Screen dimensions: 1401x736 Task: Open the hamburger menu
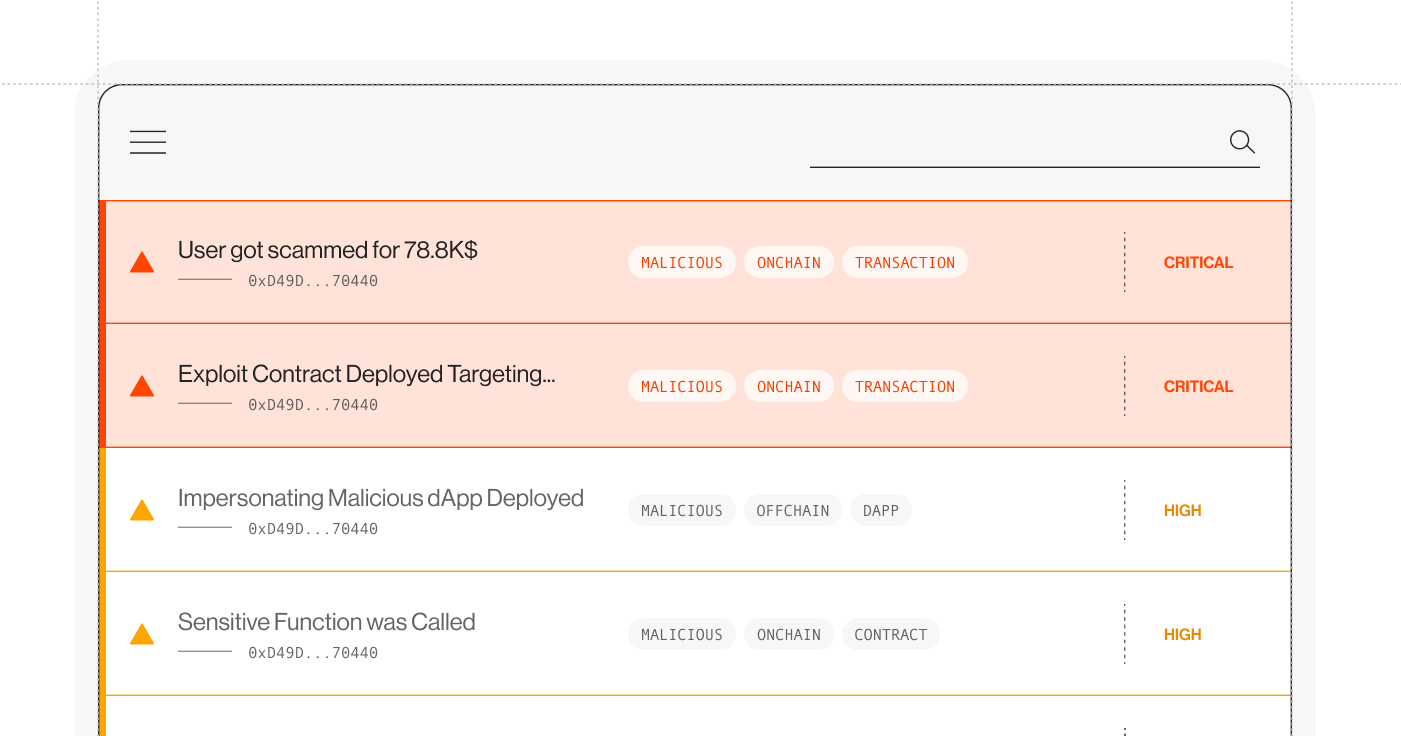pos(148,142)
